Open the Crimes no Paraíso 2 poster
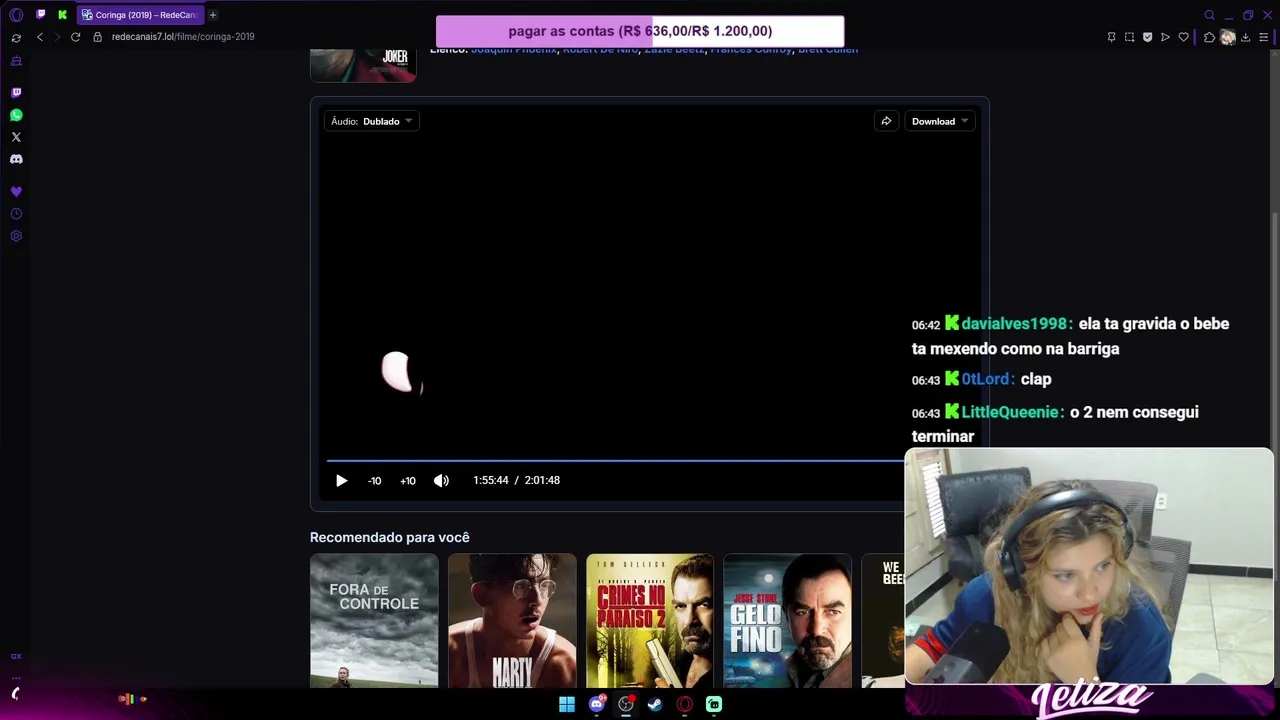 [650, 621]
